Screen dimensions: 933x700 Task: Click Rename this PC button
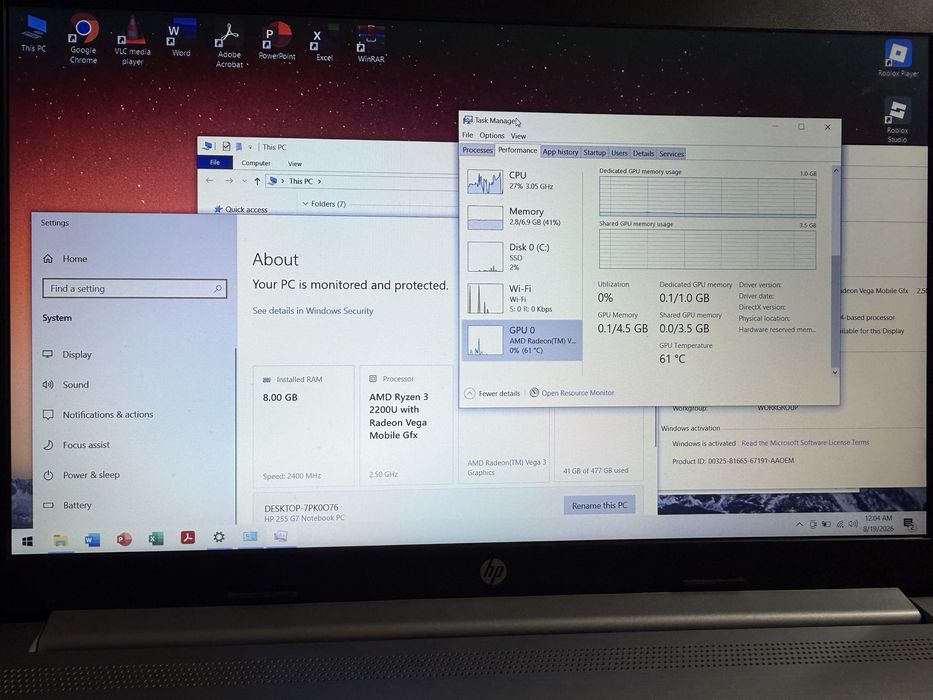click(599, 505)
